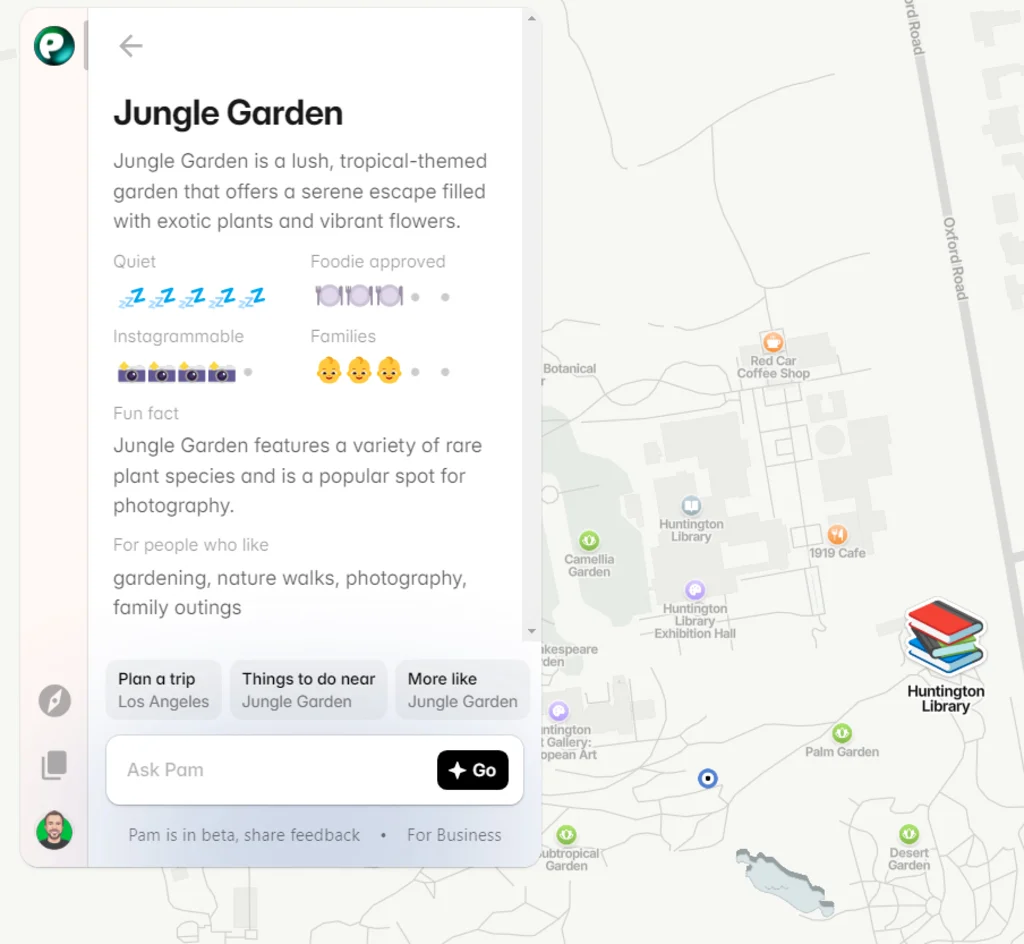
Task: Click the Quiet sleep rating icons
Action: (x=191, y=298)
